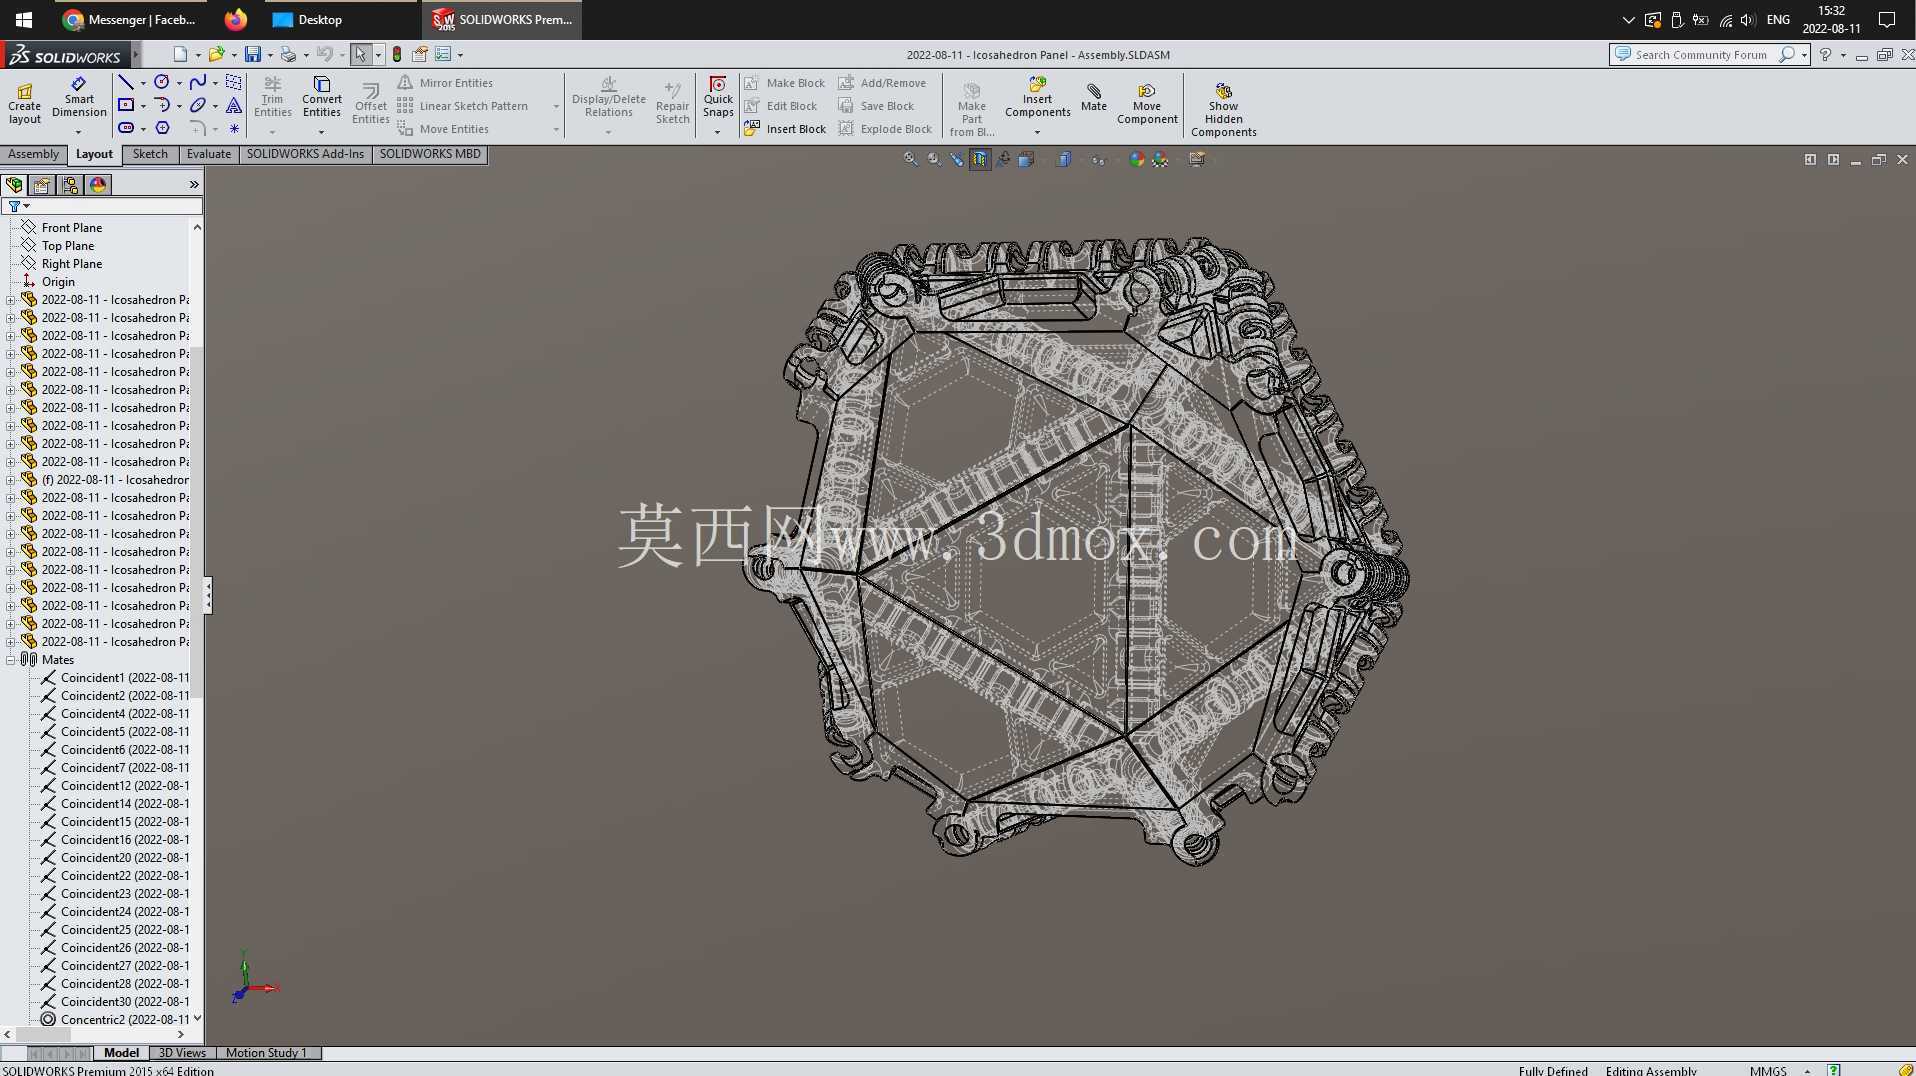Image resolution: width=1916 pixels, height=1076 pixels.
Task: Expand the panel tabs chevron
Action: pyautogui.click(x=194, y=185)
